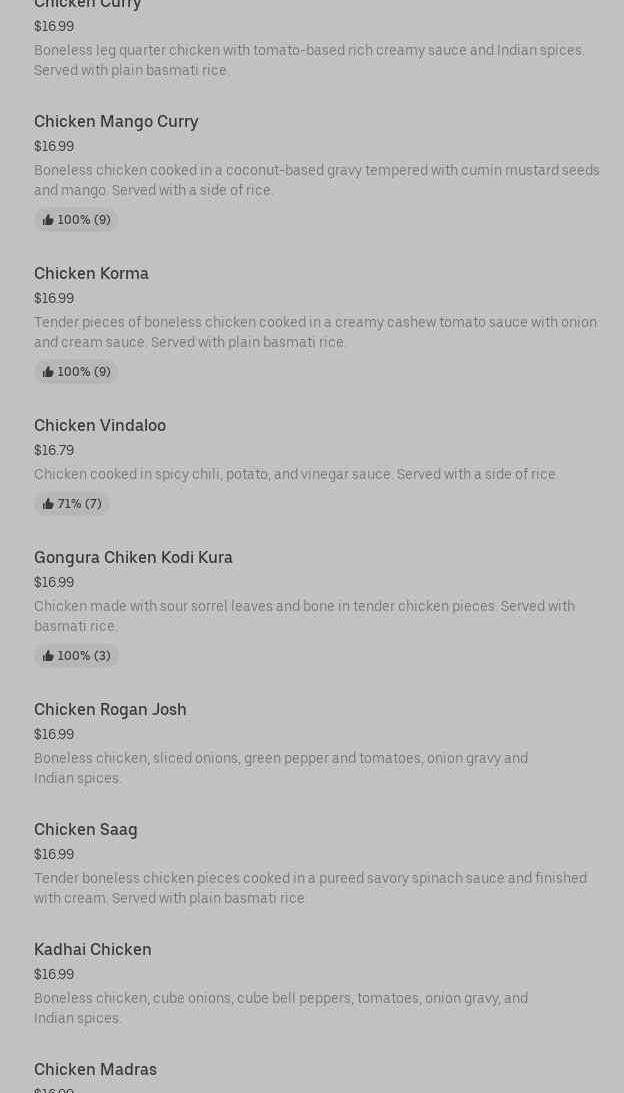This screenshot has height=1093, width=624.
Task: Open the Chicken Madras item
Action: 95,1070
